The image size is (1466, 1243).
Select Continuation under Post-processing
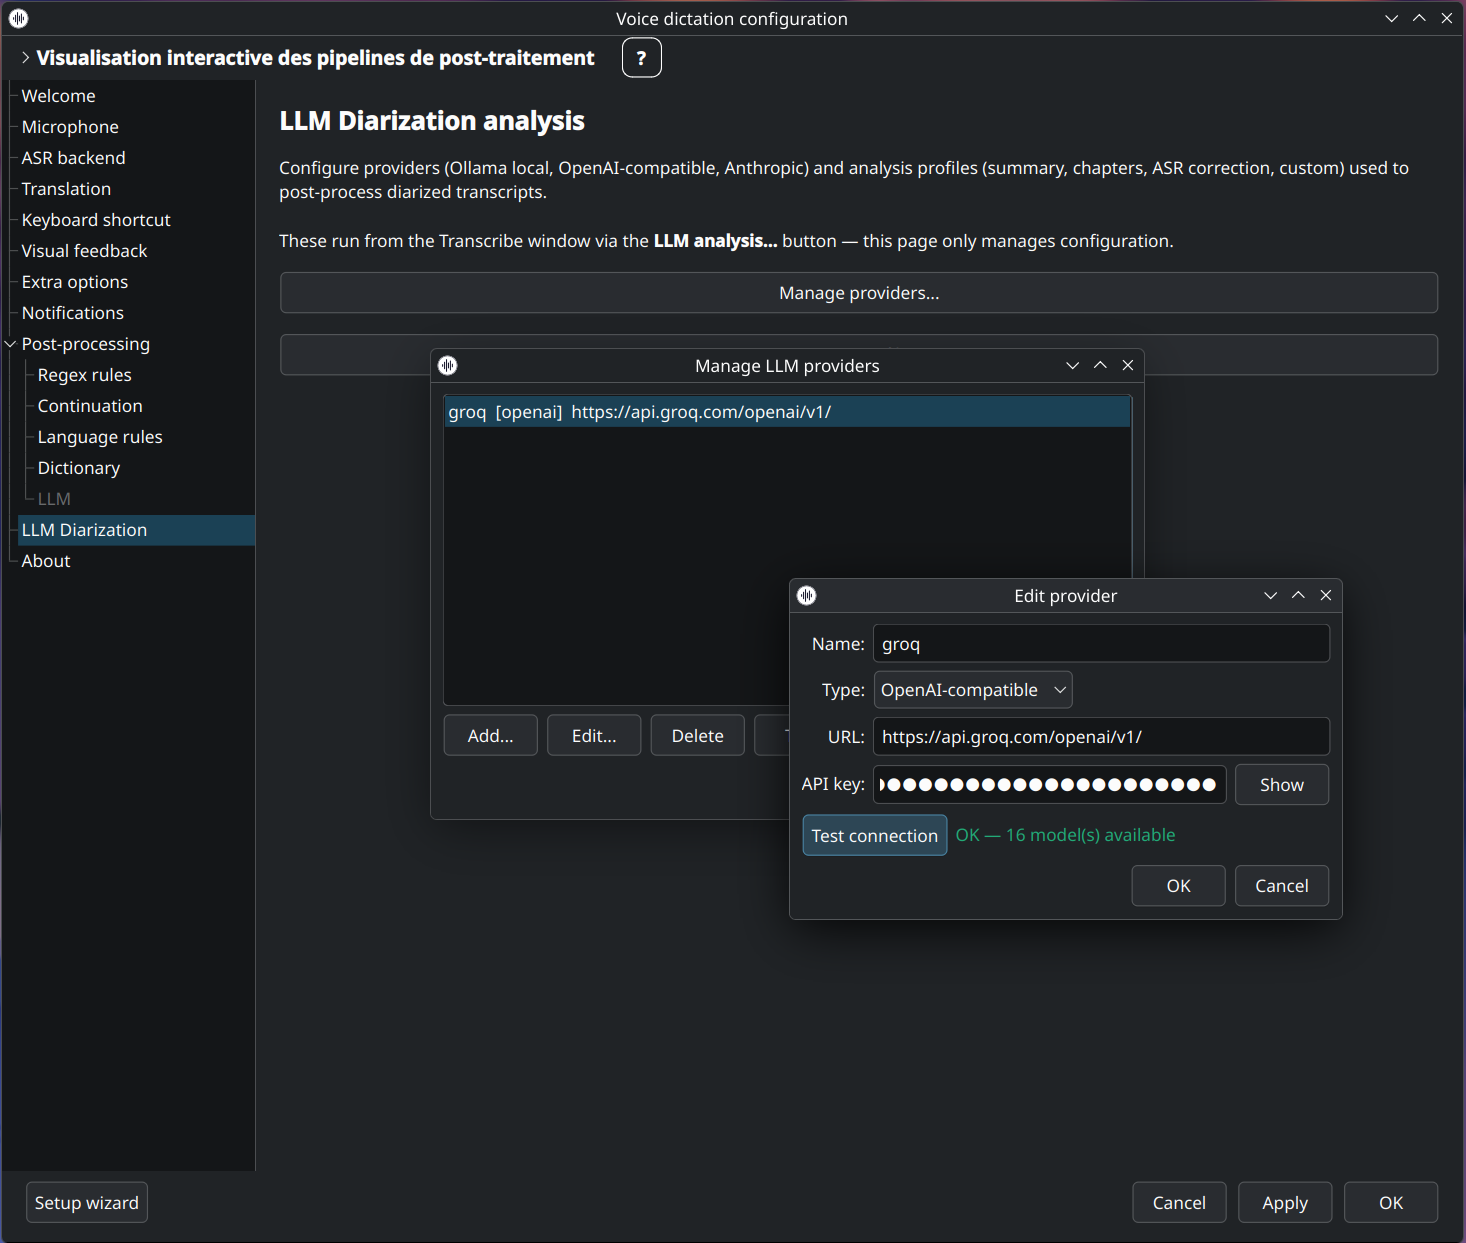90,406
